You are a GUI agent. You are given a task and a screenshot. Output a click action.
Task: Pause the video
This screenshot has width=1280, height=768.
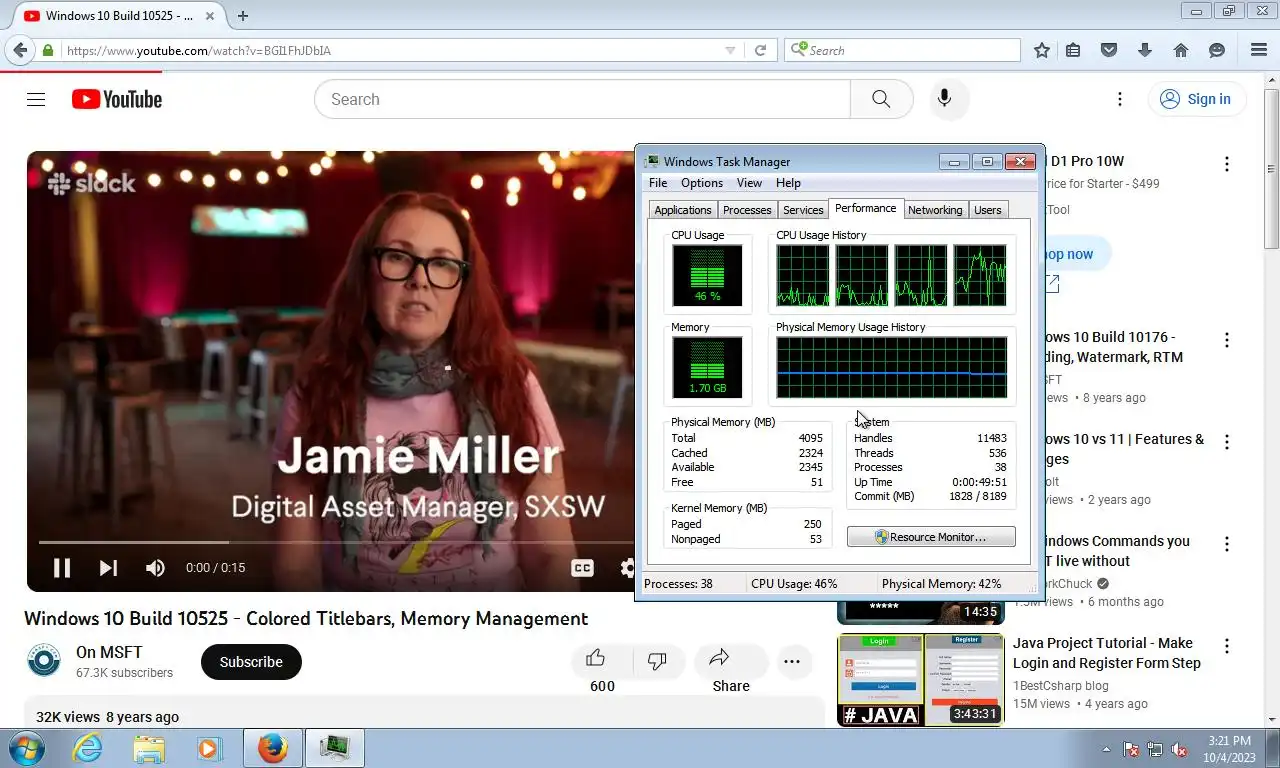62,568
